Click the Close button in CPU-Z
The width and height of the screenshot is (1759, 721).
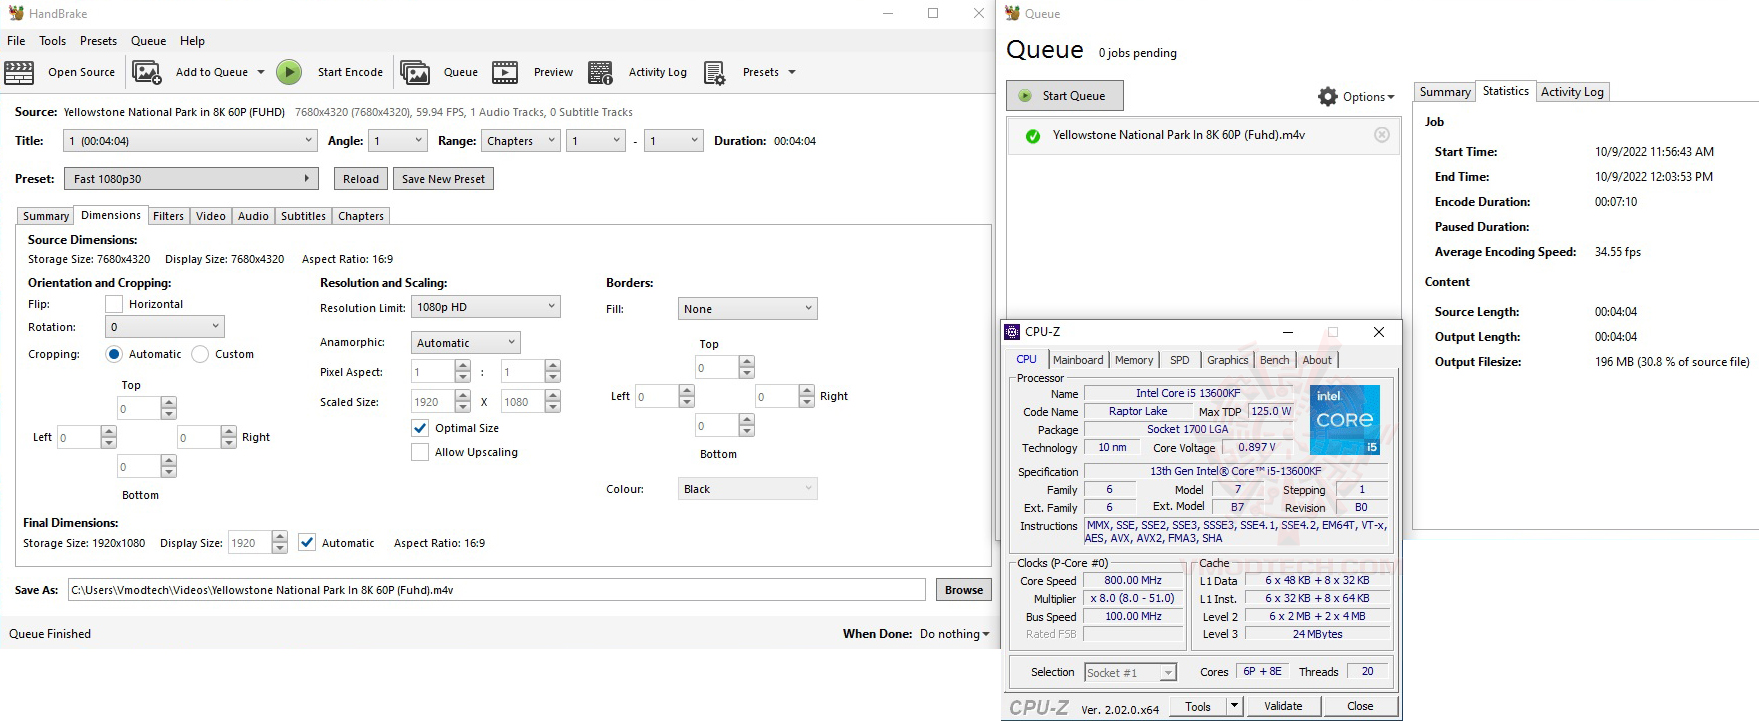(1360, 706)
